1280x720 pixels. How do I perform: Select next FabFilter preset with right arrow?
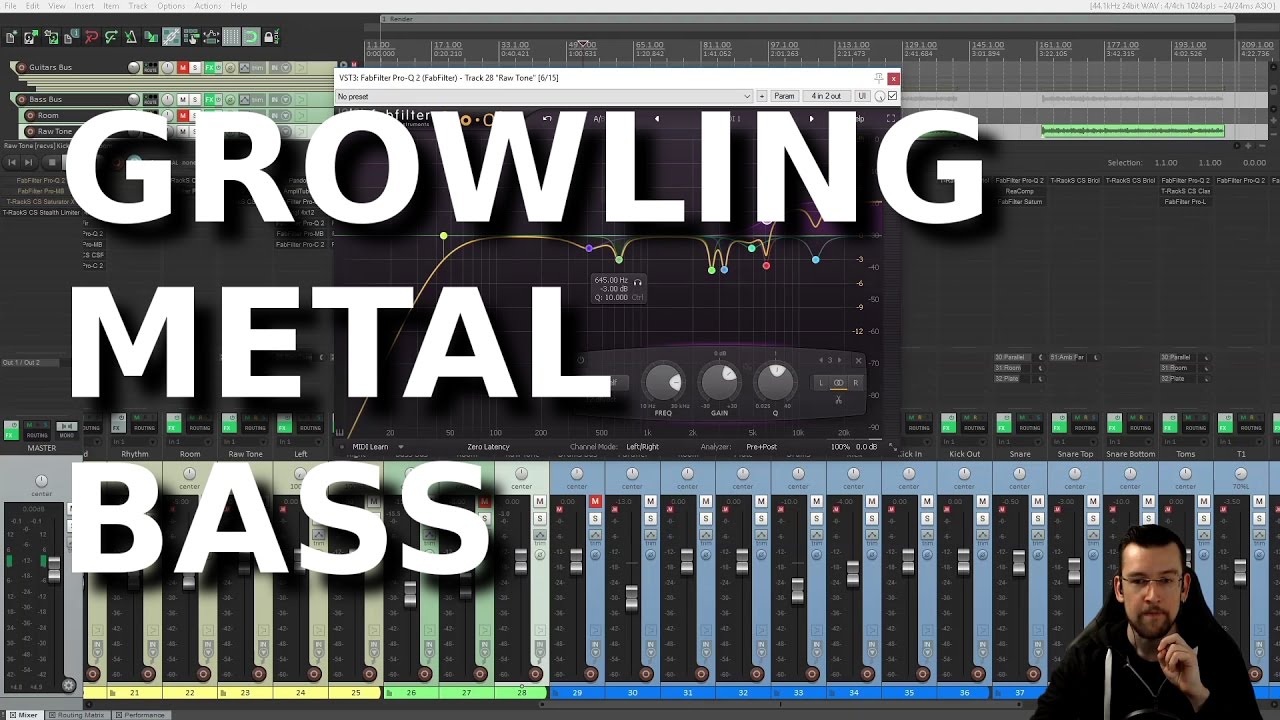pos(811,118)
